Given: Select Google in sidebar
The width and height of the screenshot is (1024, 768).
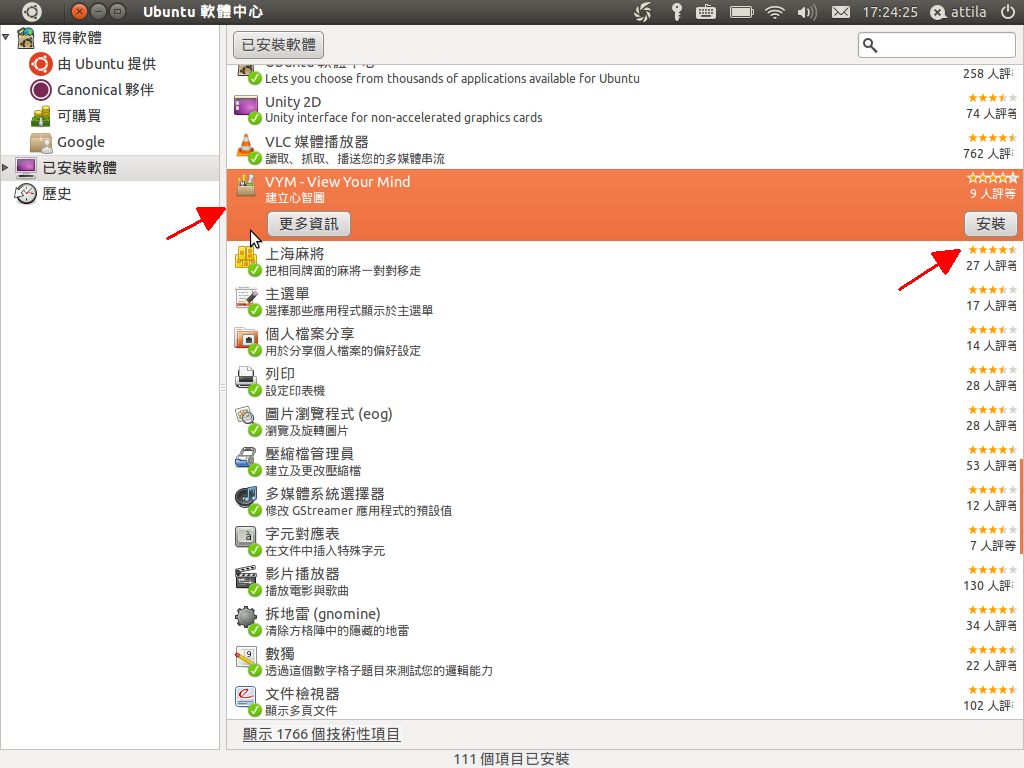Looking at the screenshot, I should [x=81, y=142].
